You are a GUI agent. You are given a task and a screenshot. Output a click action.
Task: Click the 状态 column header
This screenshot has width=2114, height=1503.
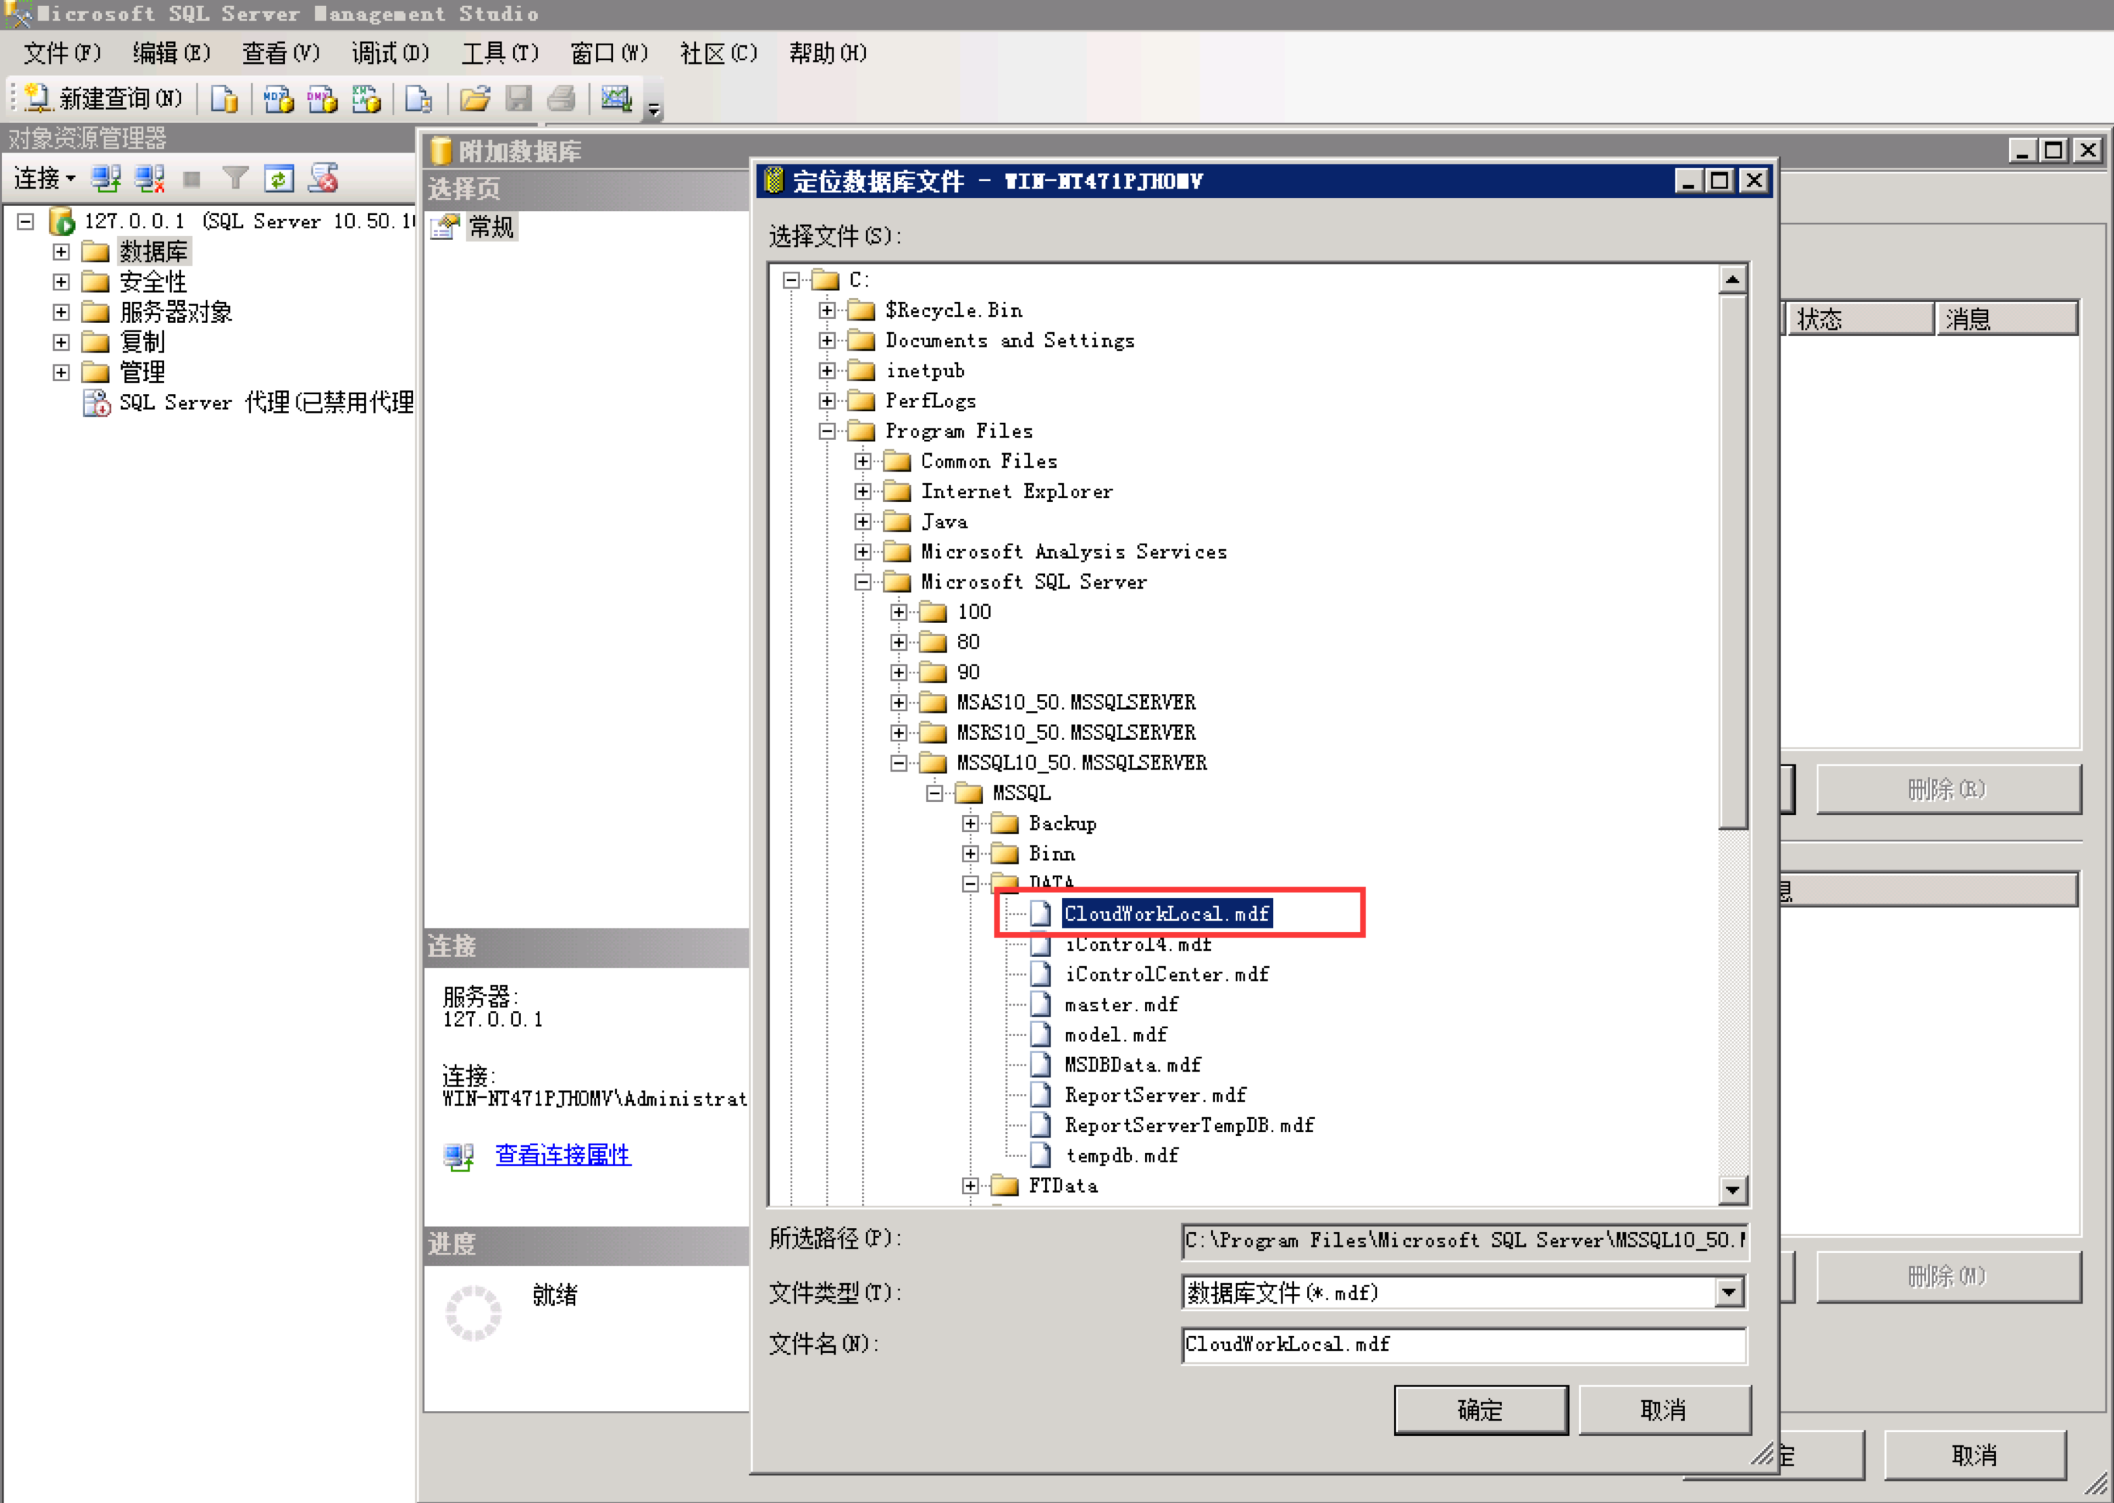(x=1860, y=319)
